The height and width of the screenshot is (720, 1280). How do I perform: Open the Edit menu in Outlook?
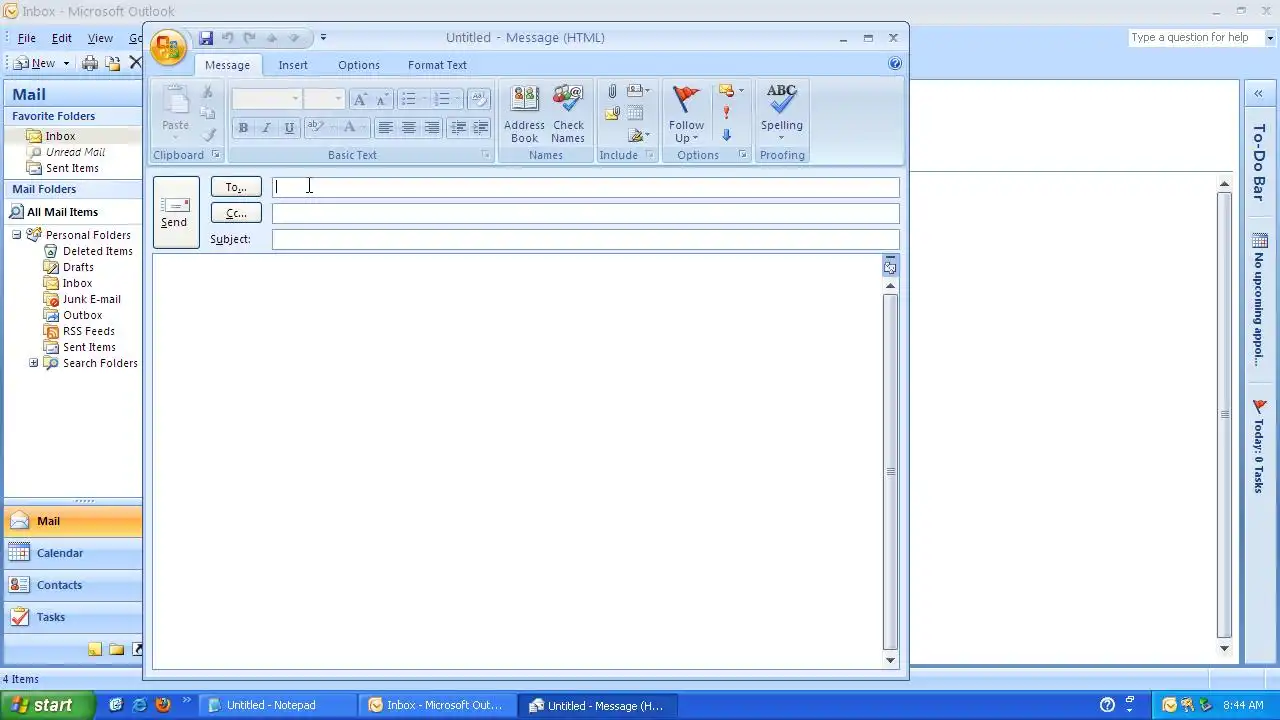[x=62, y=38]
